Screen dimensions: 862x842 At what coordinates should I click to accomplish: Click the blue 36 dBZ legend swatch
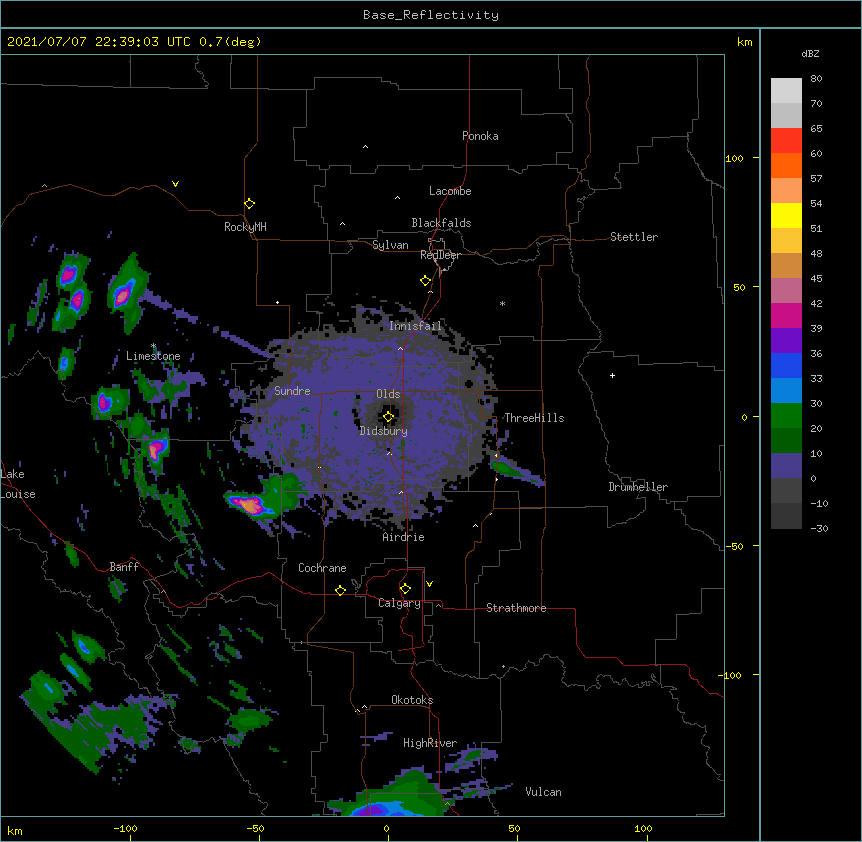[786, 365]
